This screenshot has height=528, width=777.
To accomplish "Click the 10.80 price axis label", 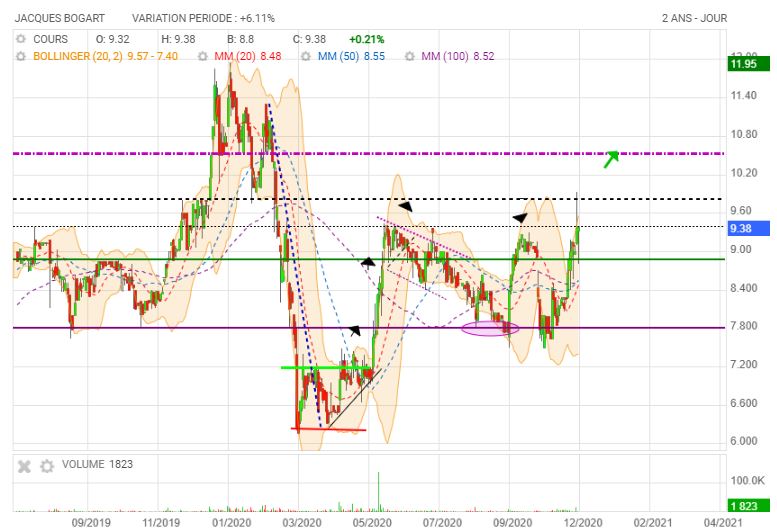I will (744, 134).
